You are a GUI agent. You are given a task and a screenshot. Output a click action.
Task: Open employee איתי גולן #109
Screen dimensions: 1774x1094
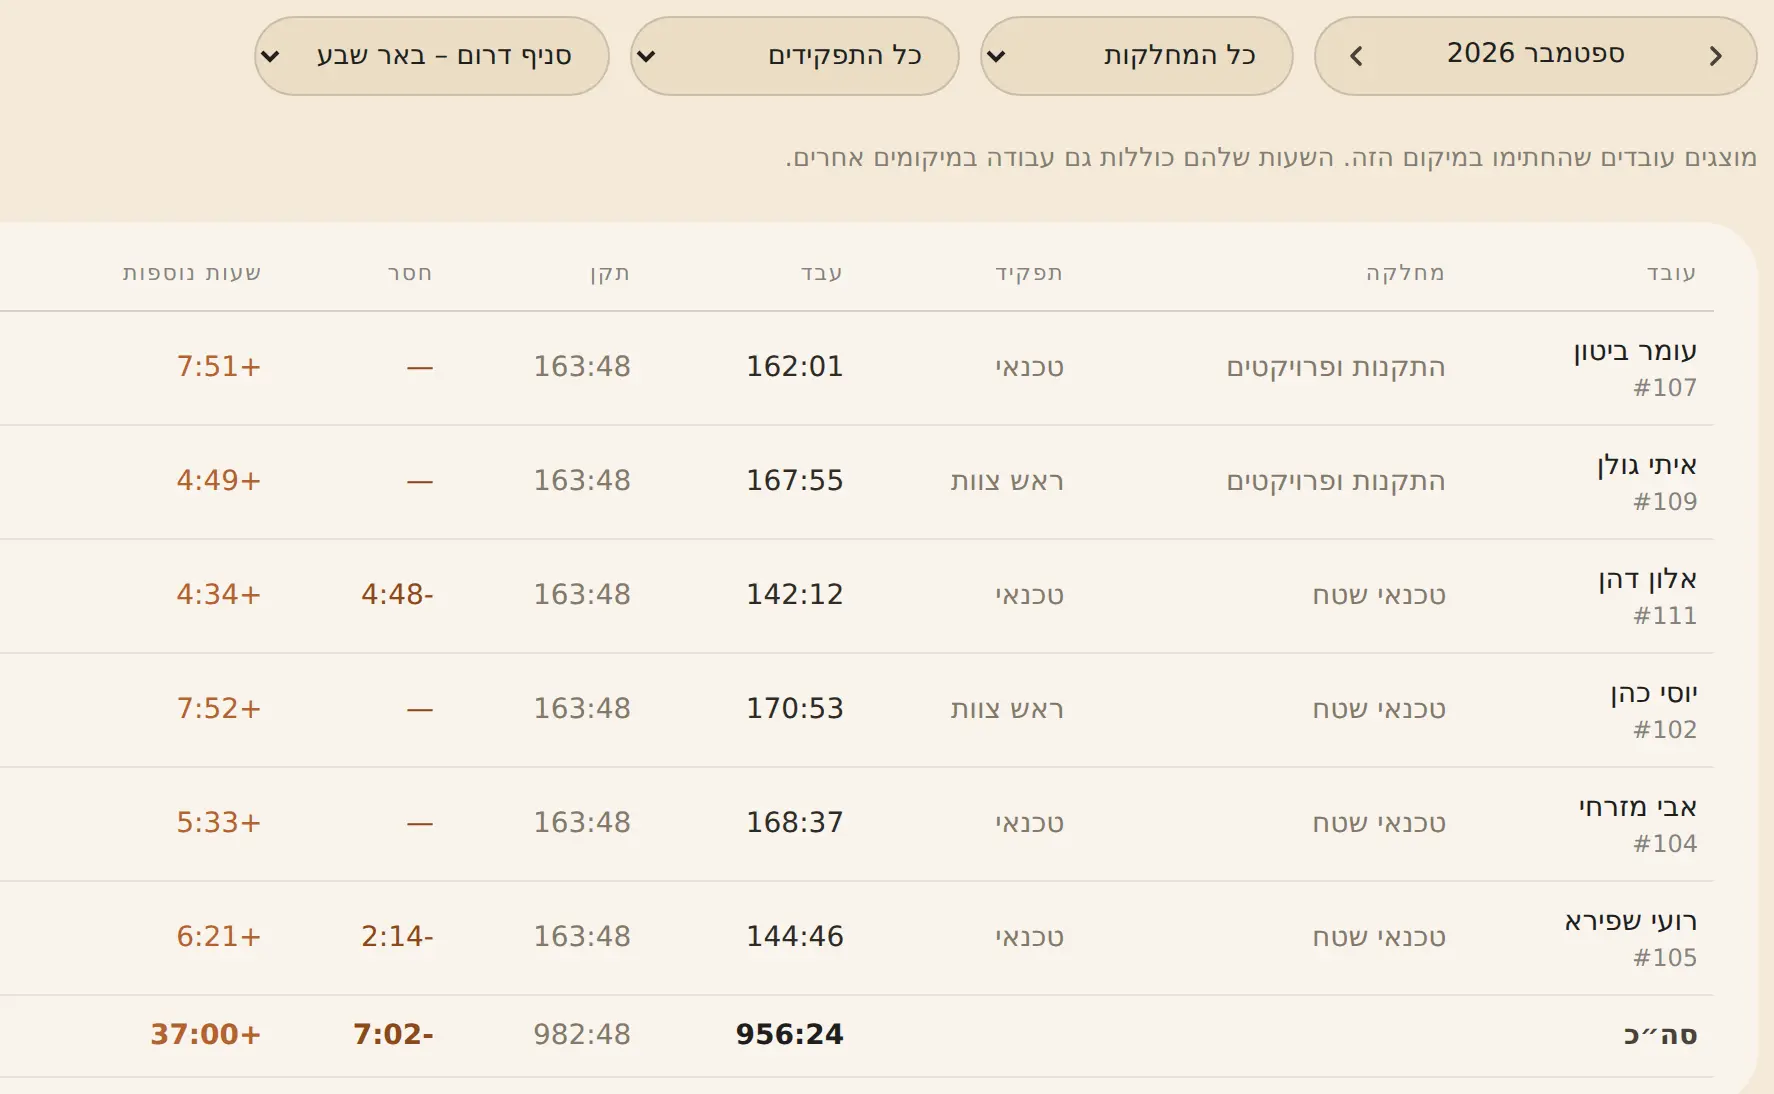pyautogui.click(x=1647, y=482)
